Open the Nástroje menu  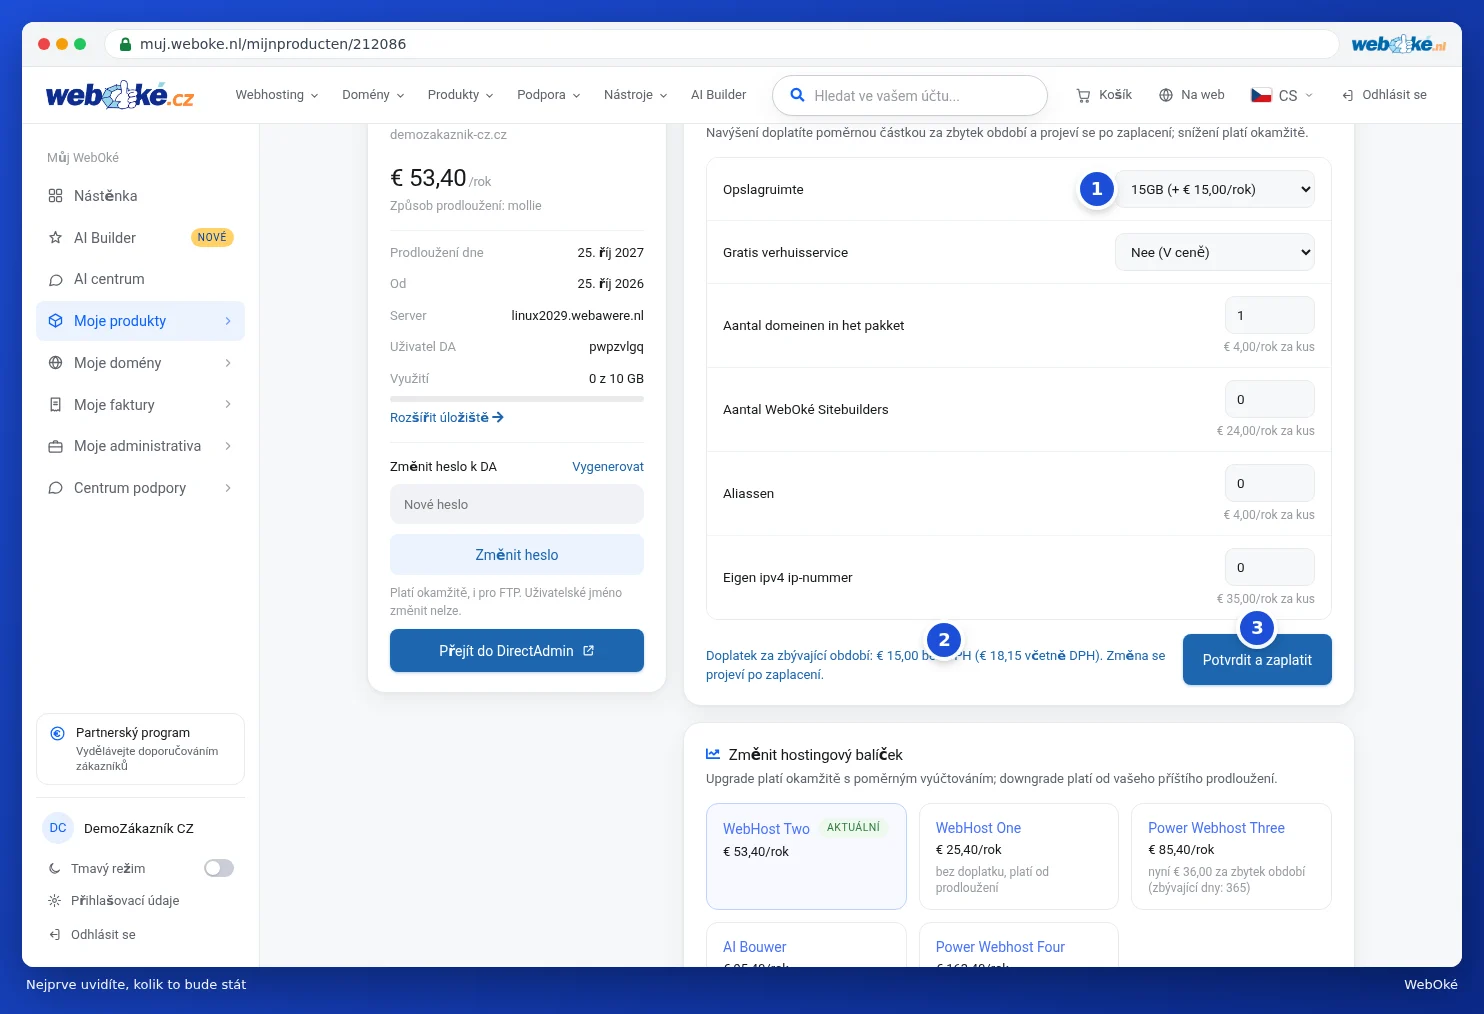point(635,95)
